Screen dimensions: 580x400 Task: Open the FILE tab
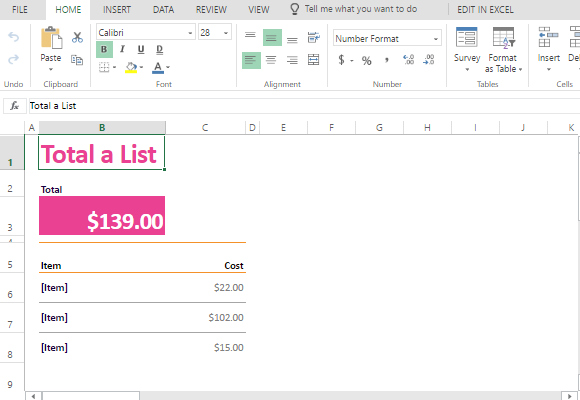[x=20, y=10]
